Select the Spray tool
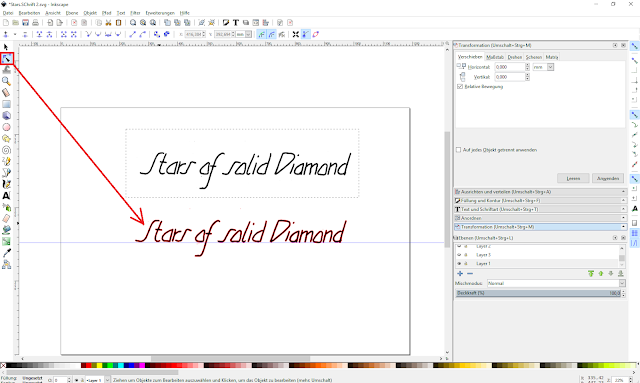The image size is (640, 383). point(6,207)
